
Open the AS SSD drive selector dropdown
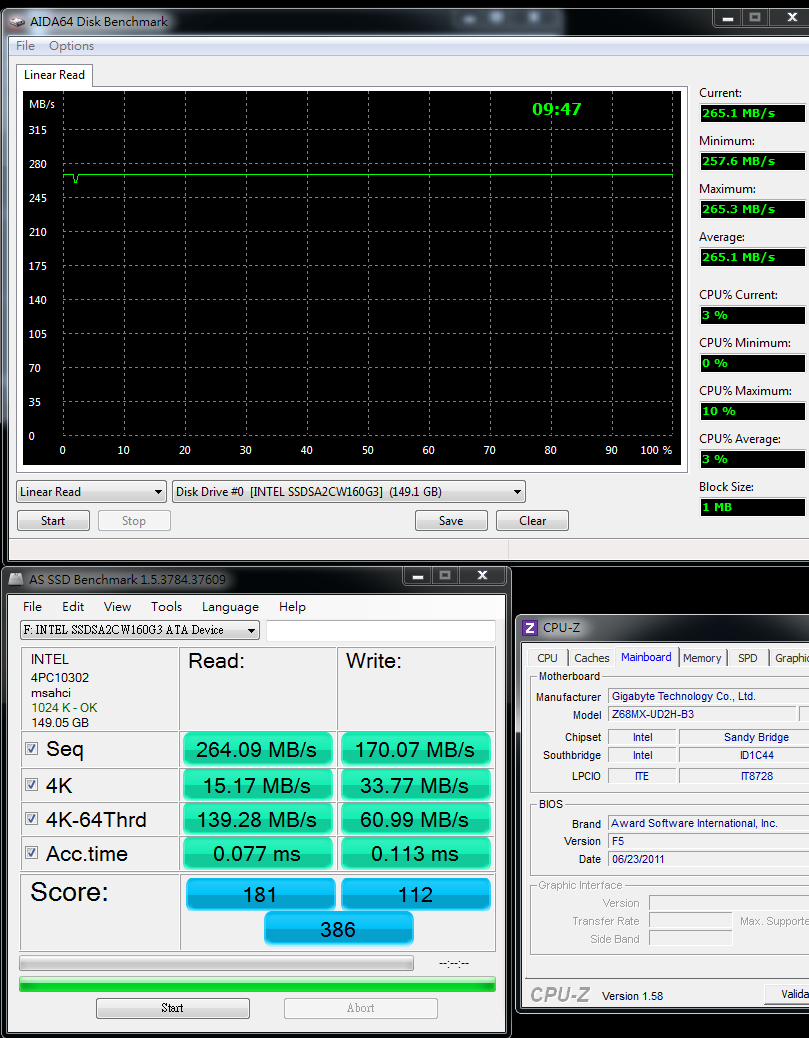click(x=140, y=630)
